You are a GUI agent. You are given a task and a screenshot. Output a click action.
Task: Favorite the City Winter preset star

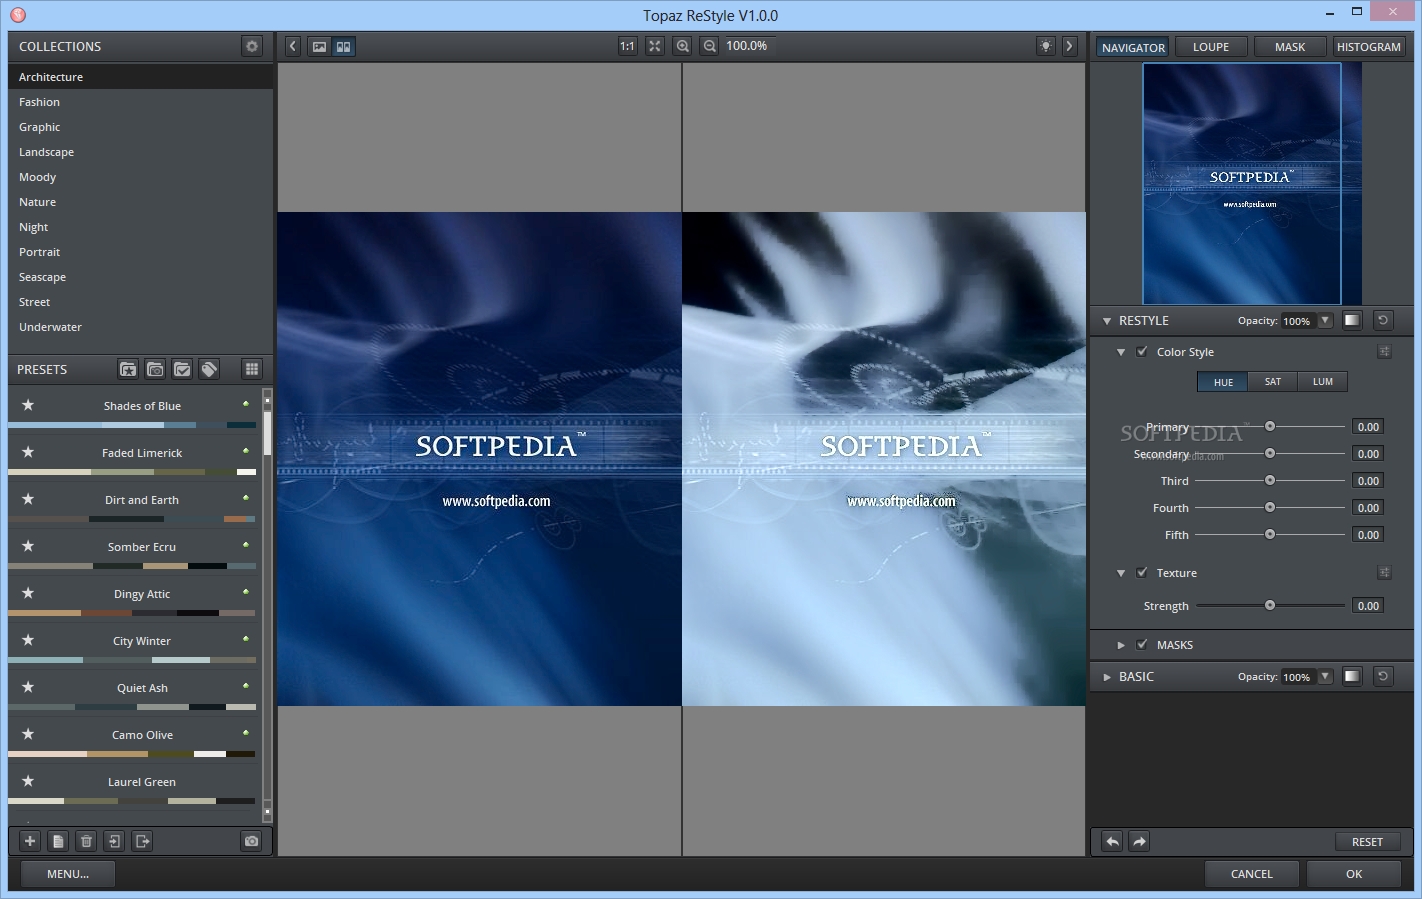point(28,640)
